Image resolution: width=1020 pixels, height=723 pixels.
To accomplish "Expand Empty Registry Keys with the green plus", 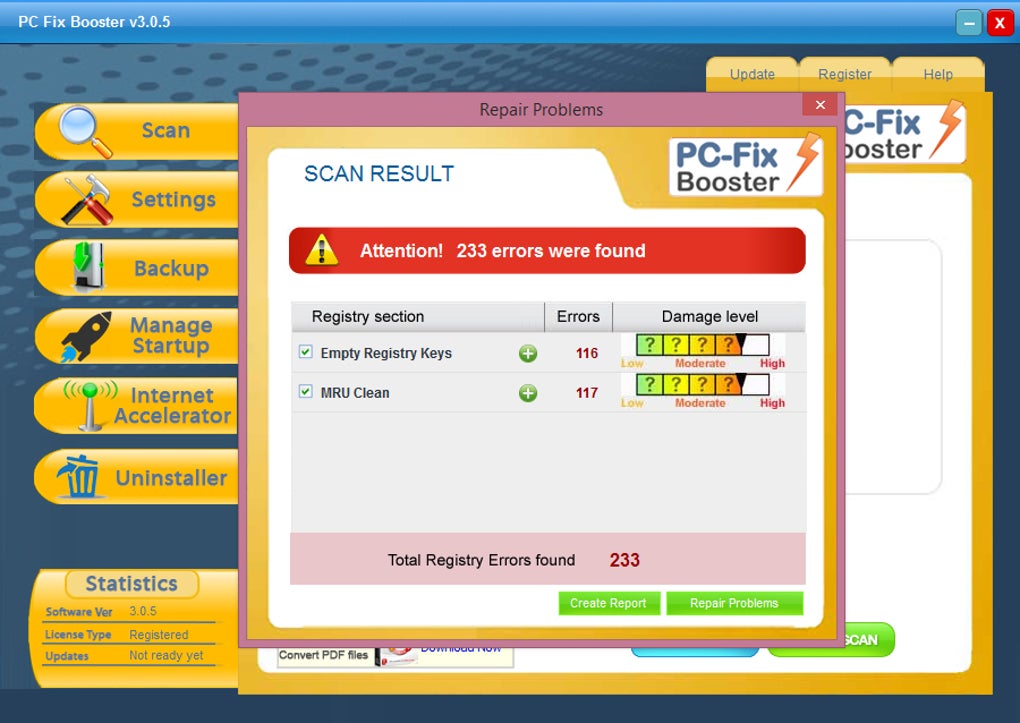I will [x=528, y=353].
